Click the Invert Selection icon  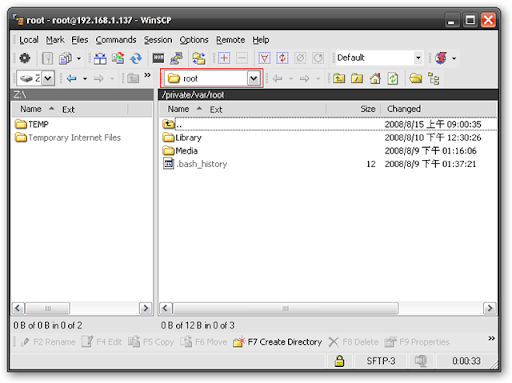282,58
